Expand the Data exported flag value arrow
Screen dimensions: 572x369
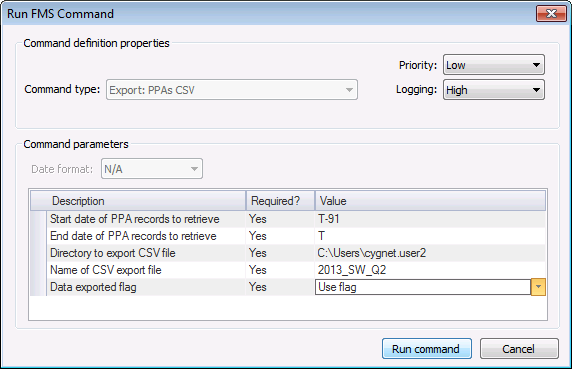click(x=538, y=287)
